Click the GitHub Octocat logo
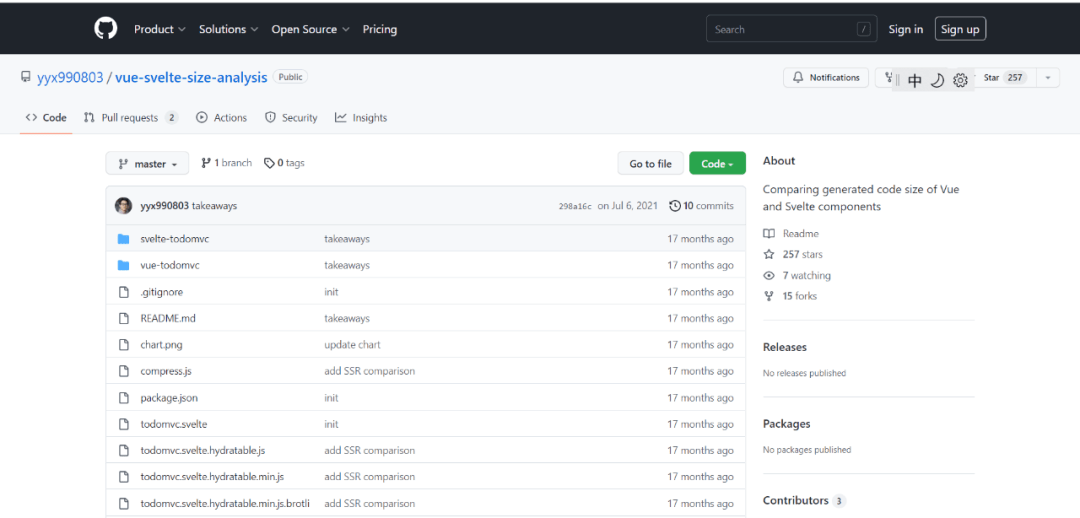Screen dimensions: 1080x518 (106, 29)
